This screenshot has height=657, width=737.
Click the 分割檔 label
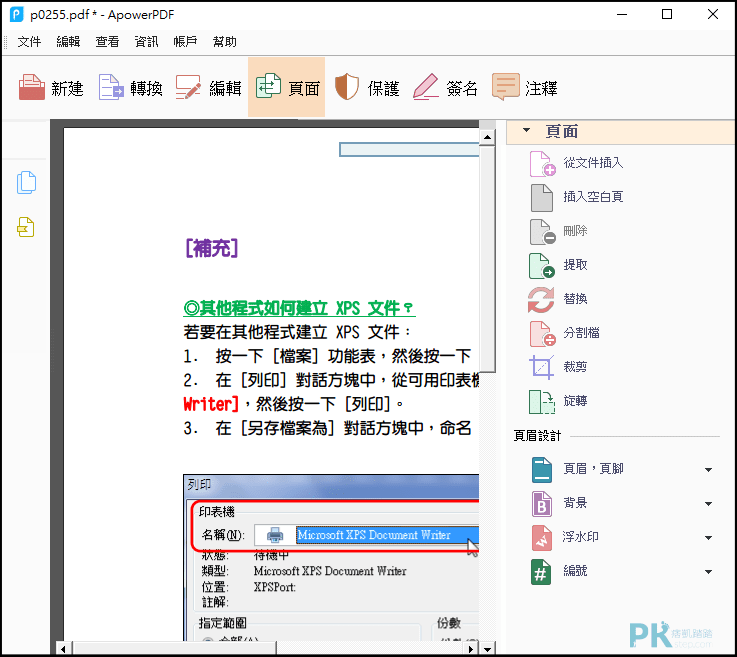[581, 333]
